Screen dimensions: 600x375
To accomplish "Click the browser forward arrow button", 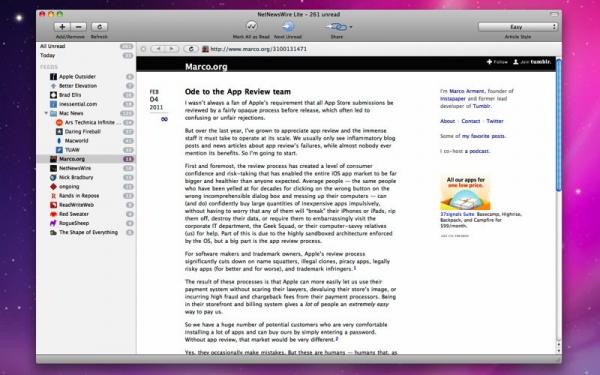I will [172, 49].
